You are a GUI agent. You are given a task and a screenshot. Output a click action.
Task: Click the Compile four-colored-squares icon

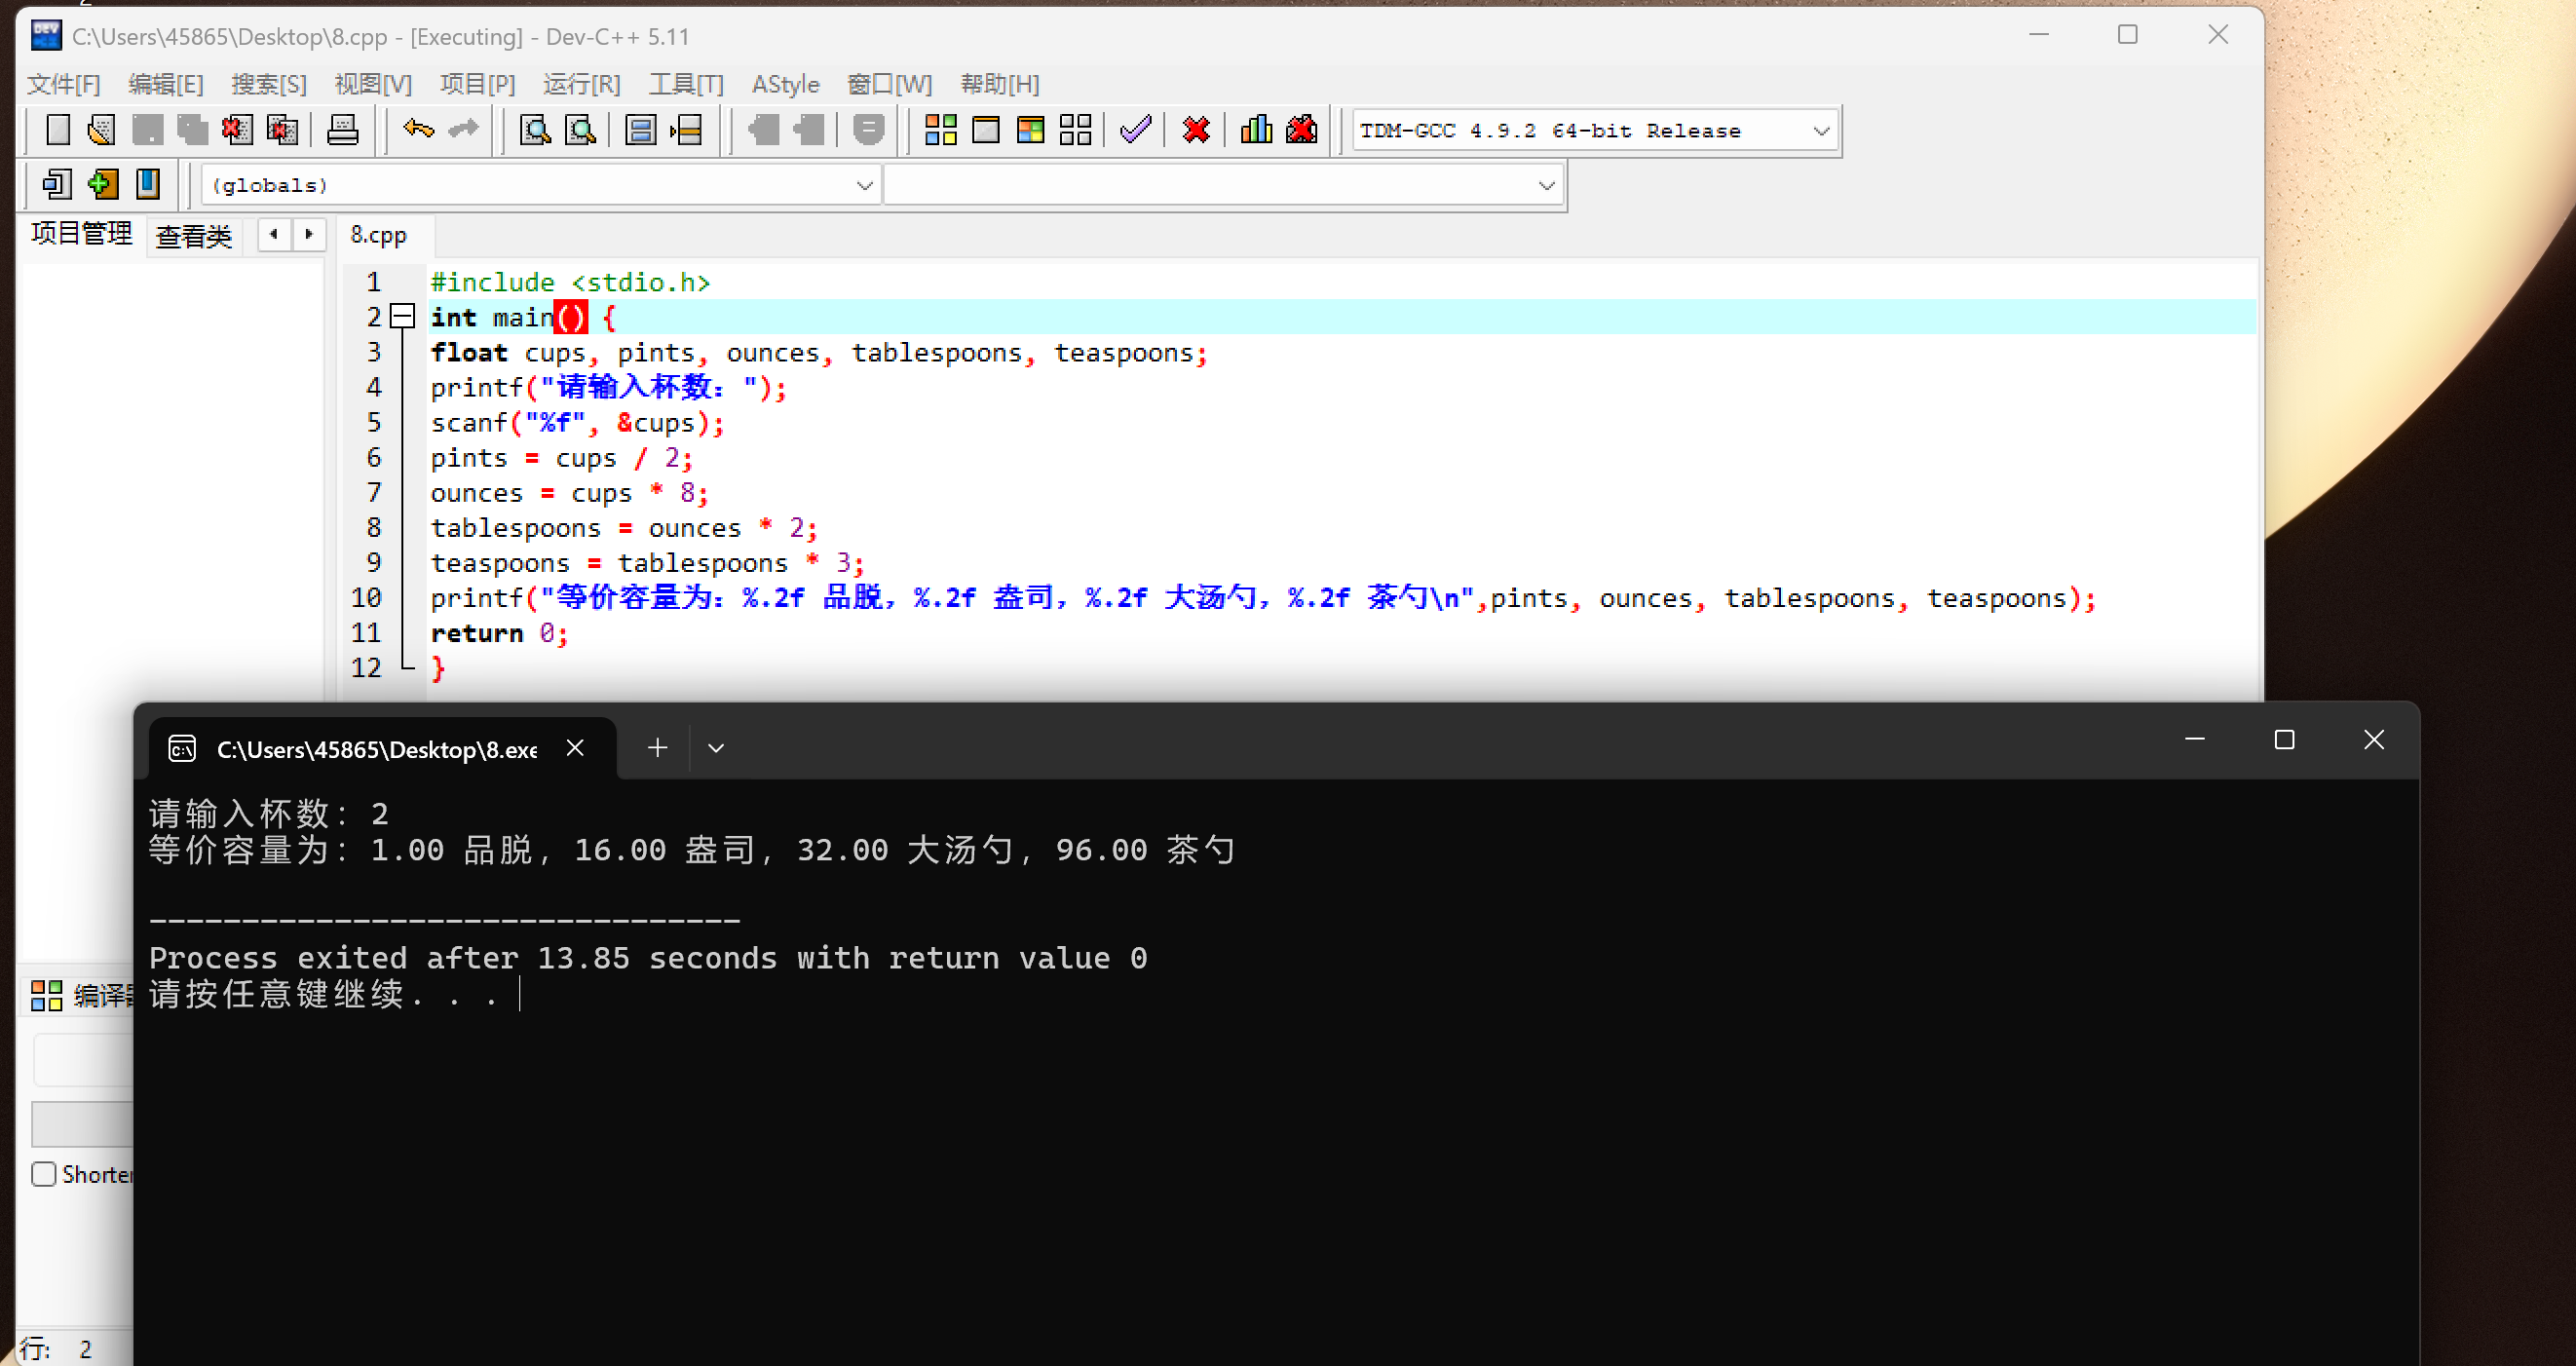(x=940, y=130)
